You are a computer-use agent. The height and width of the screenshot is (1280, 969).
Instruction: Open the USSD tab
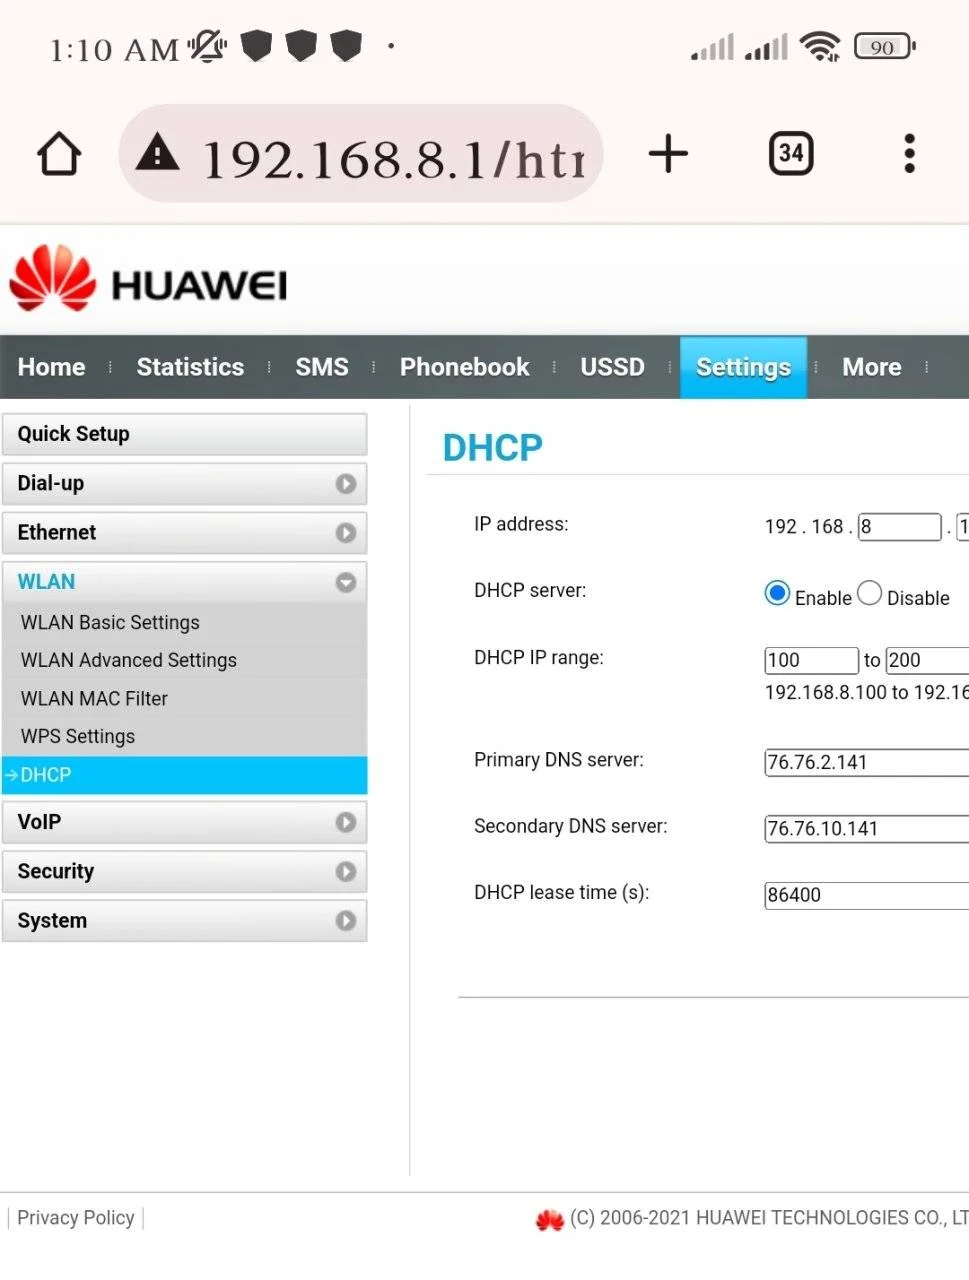coord(612,367)
